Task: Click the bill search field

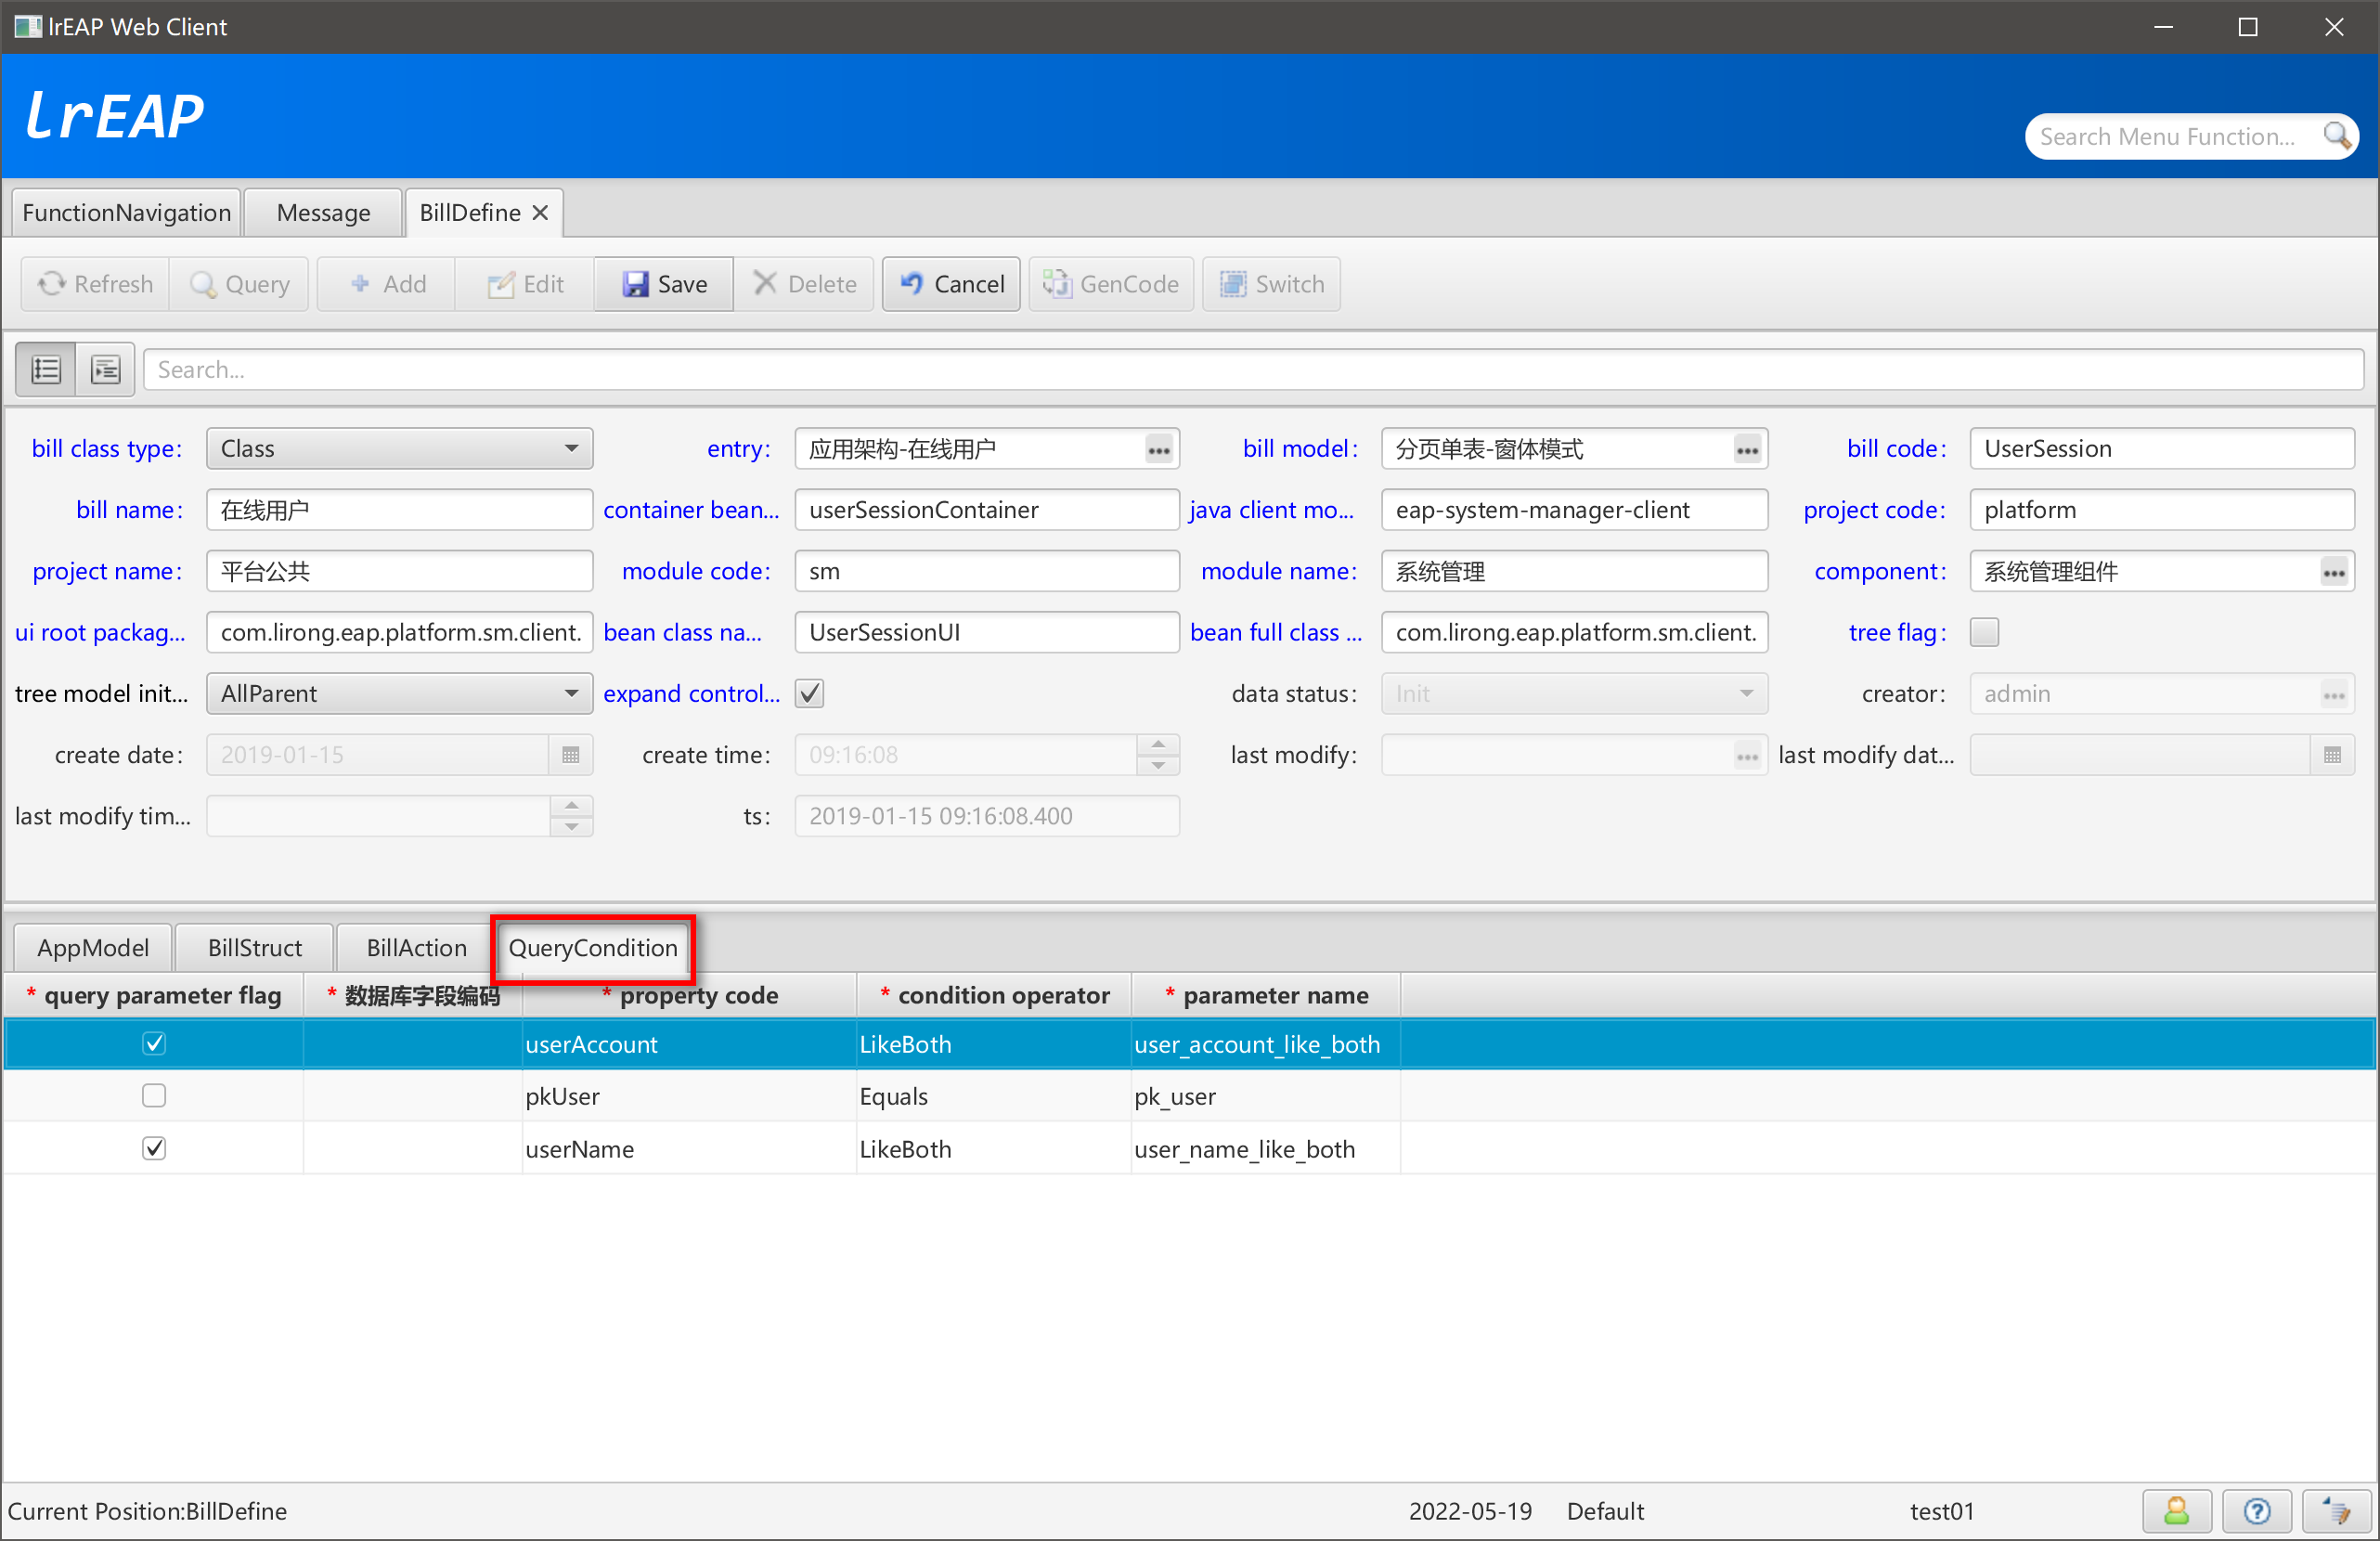Action: [x=1253, y=370]
